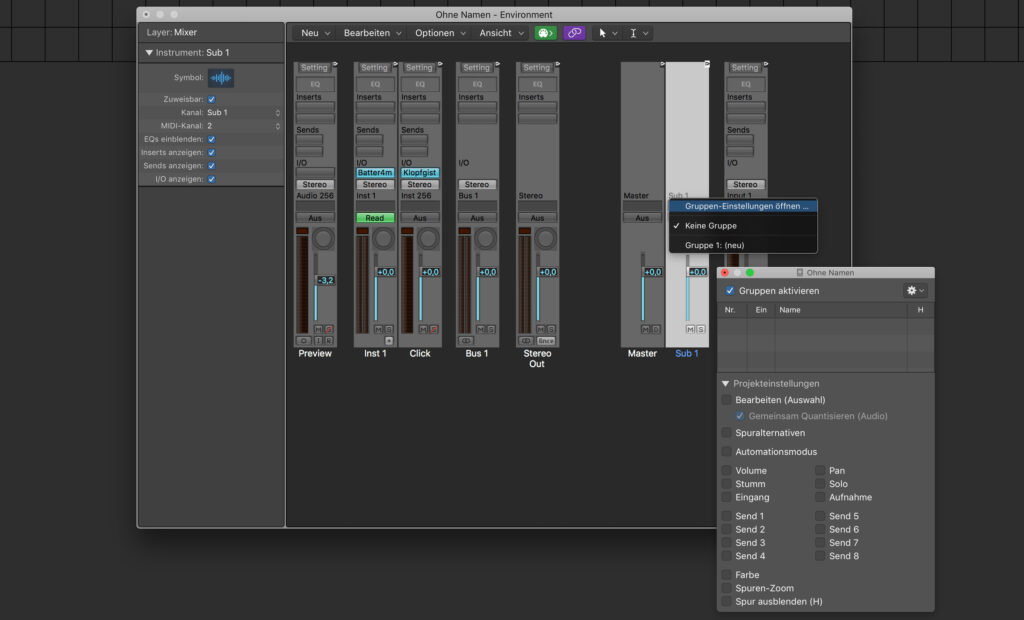Screen dimensions: 1024x620
Task: Open EQ on the Inst 1 strip
Action: pyautogui.click(x=375, y=84)
